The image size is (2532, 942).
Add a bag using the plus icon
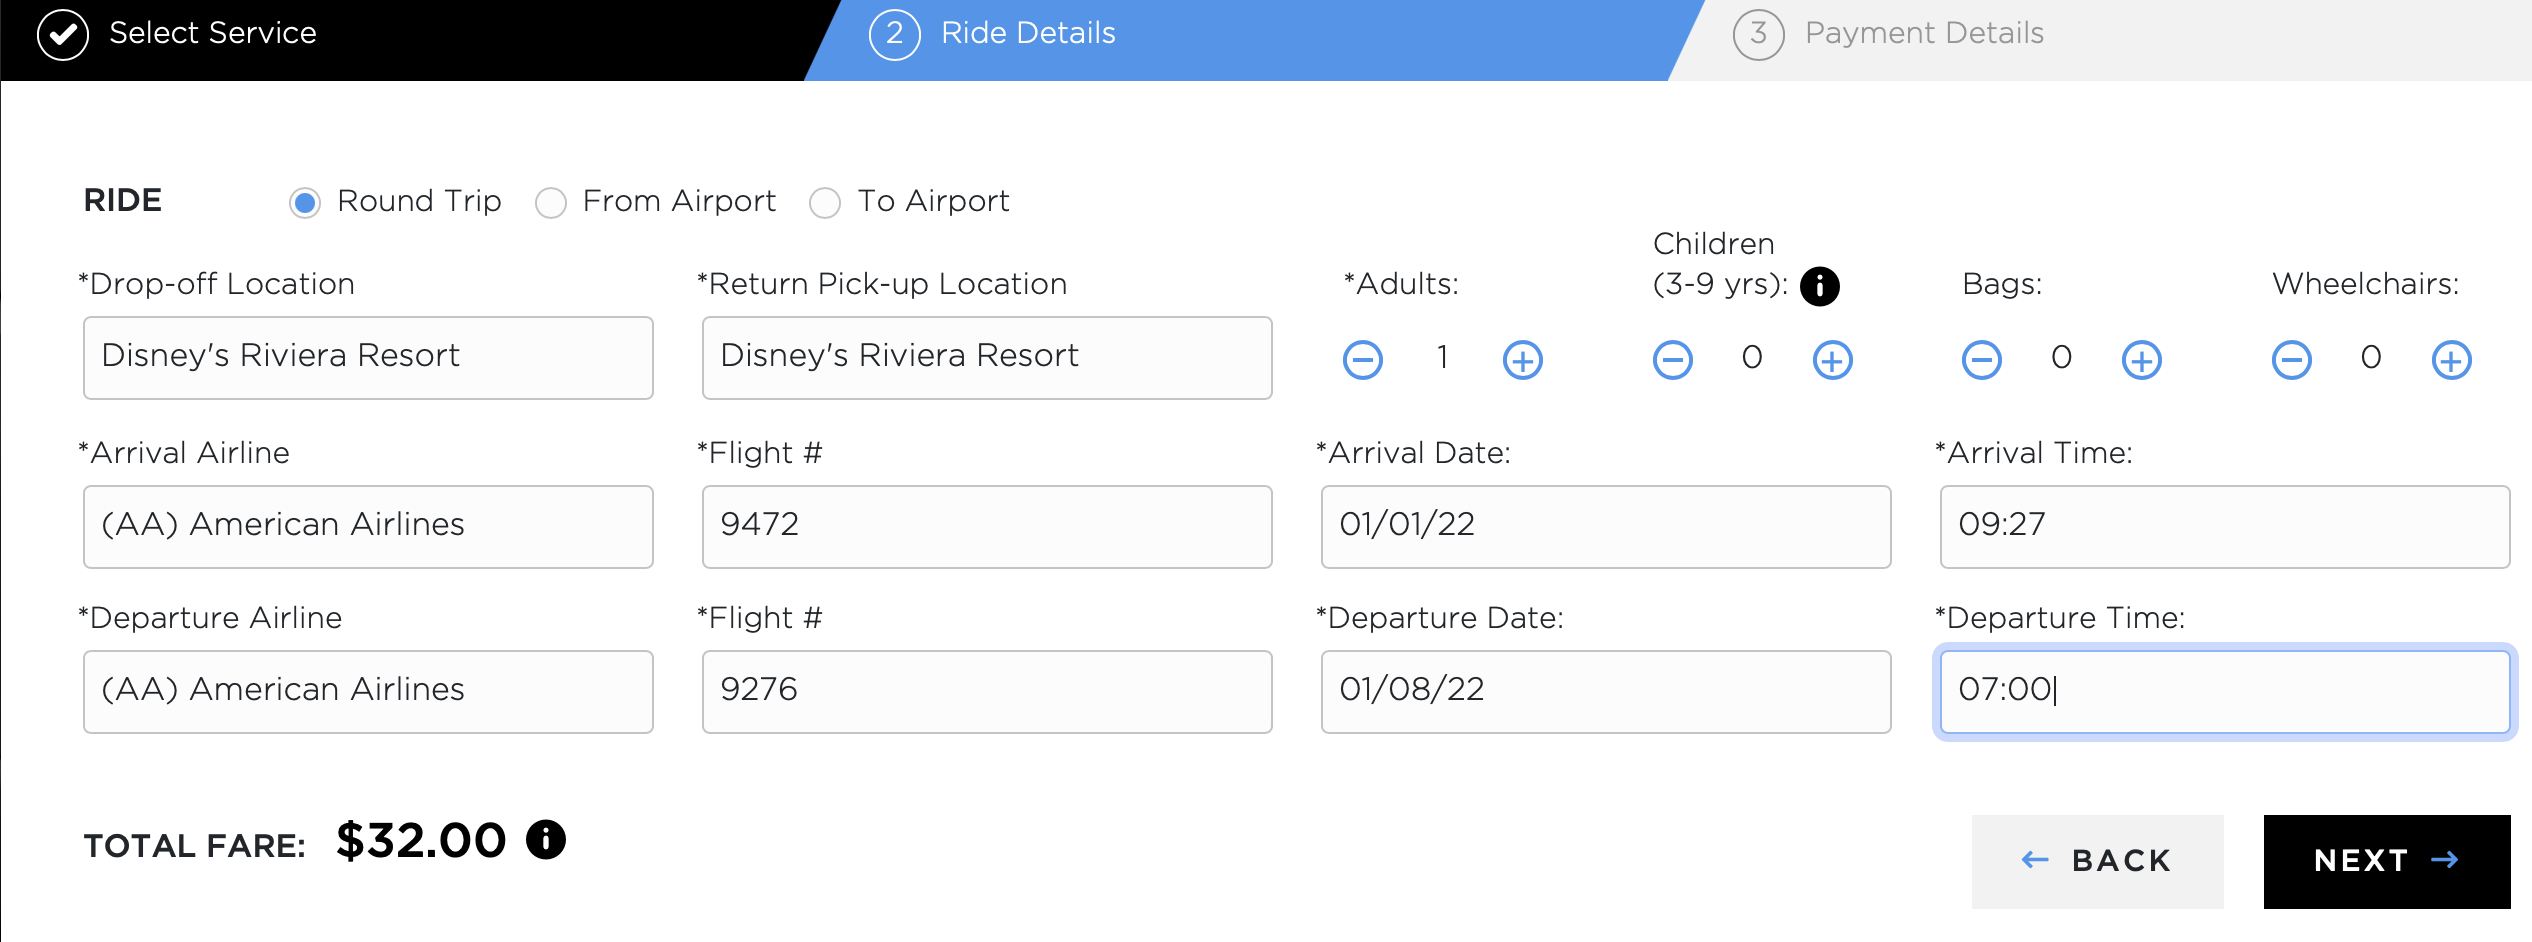point(2141,359)
